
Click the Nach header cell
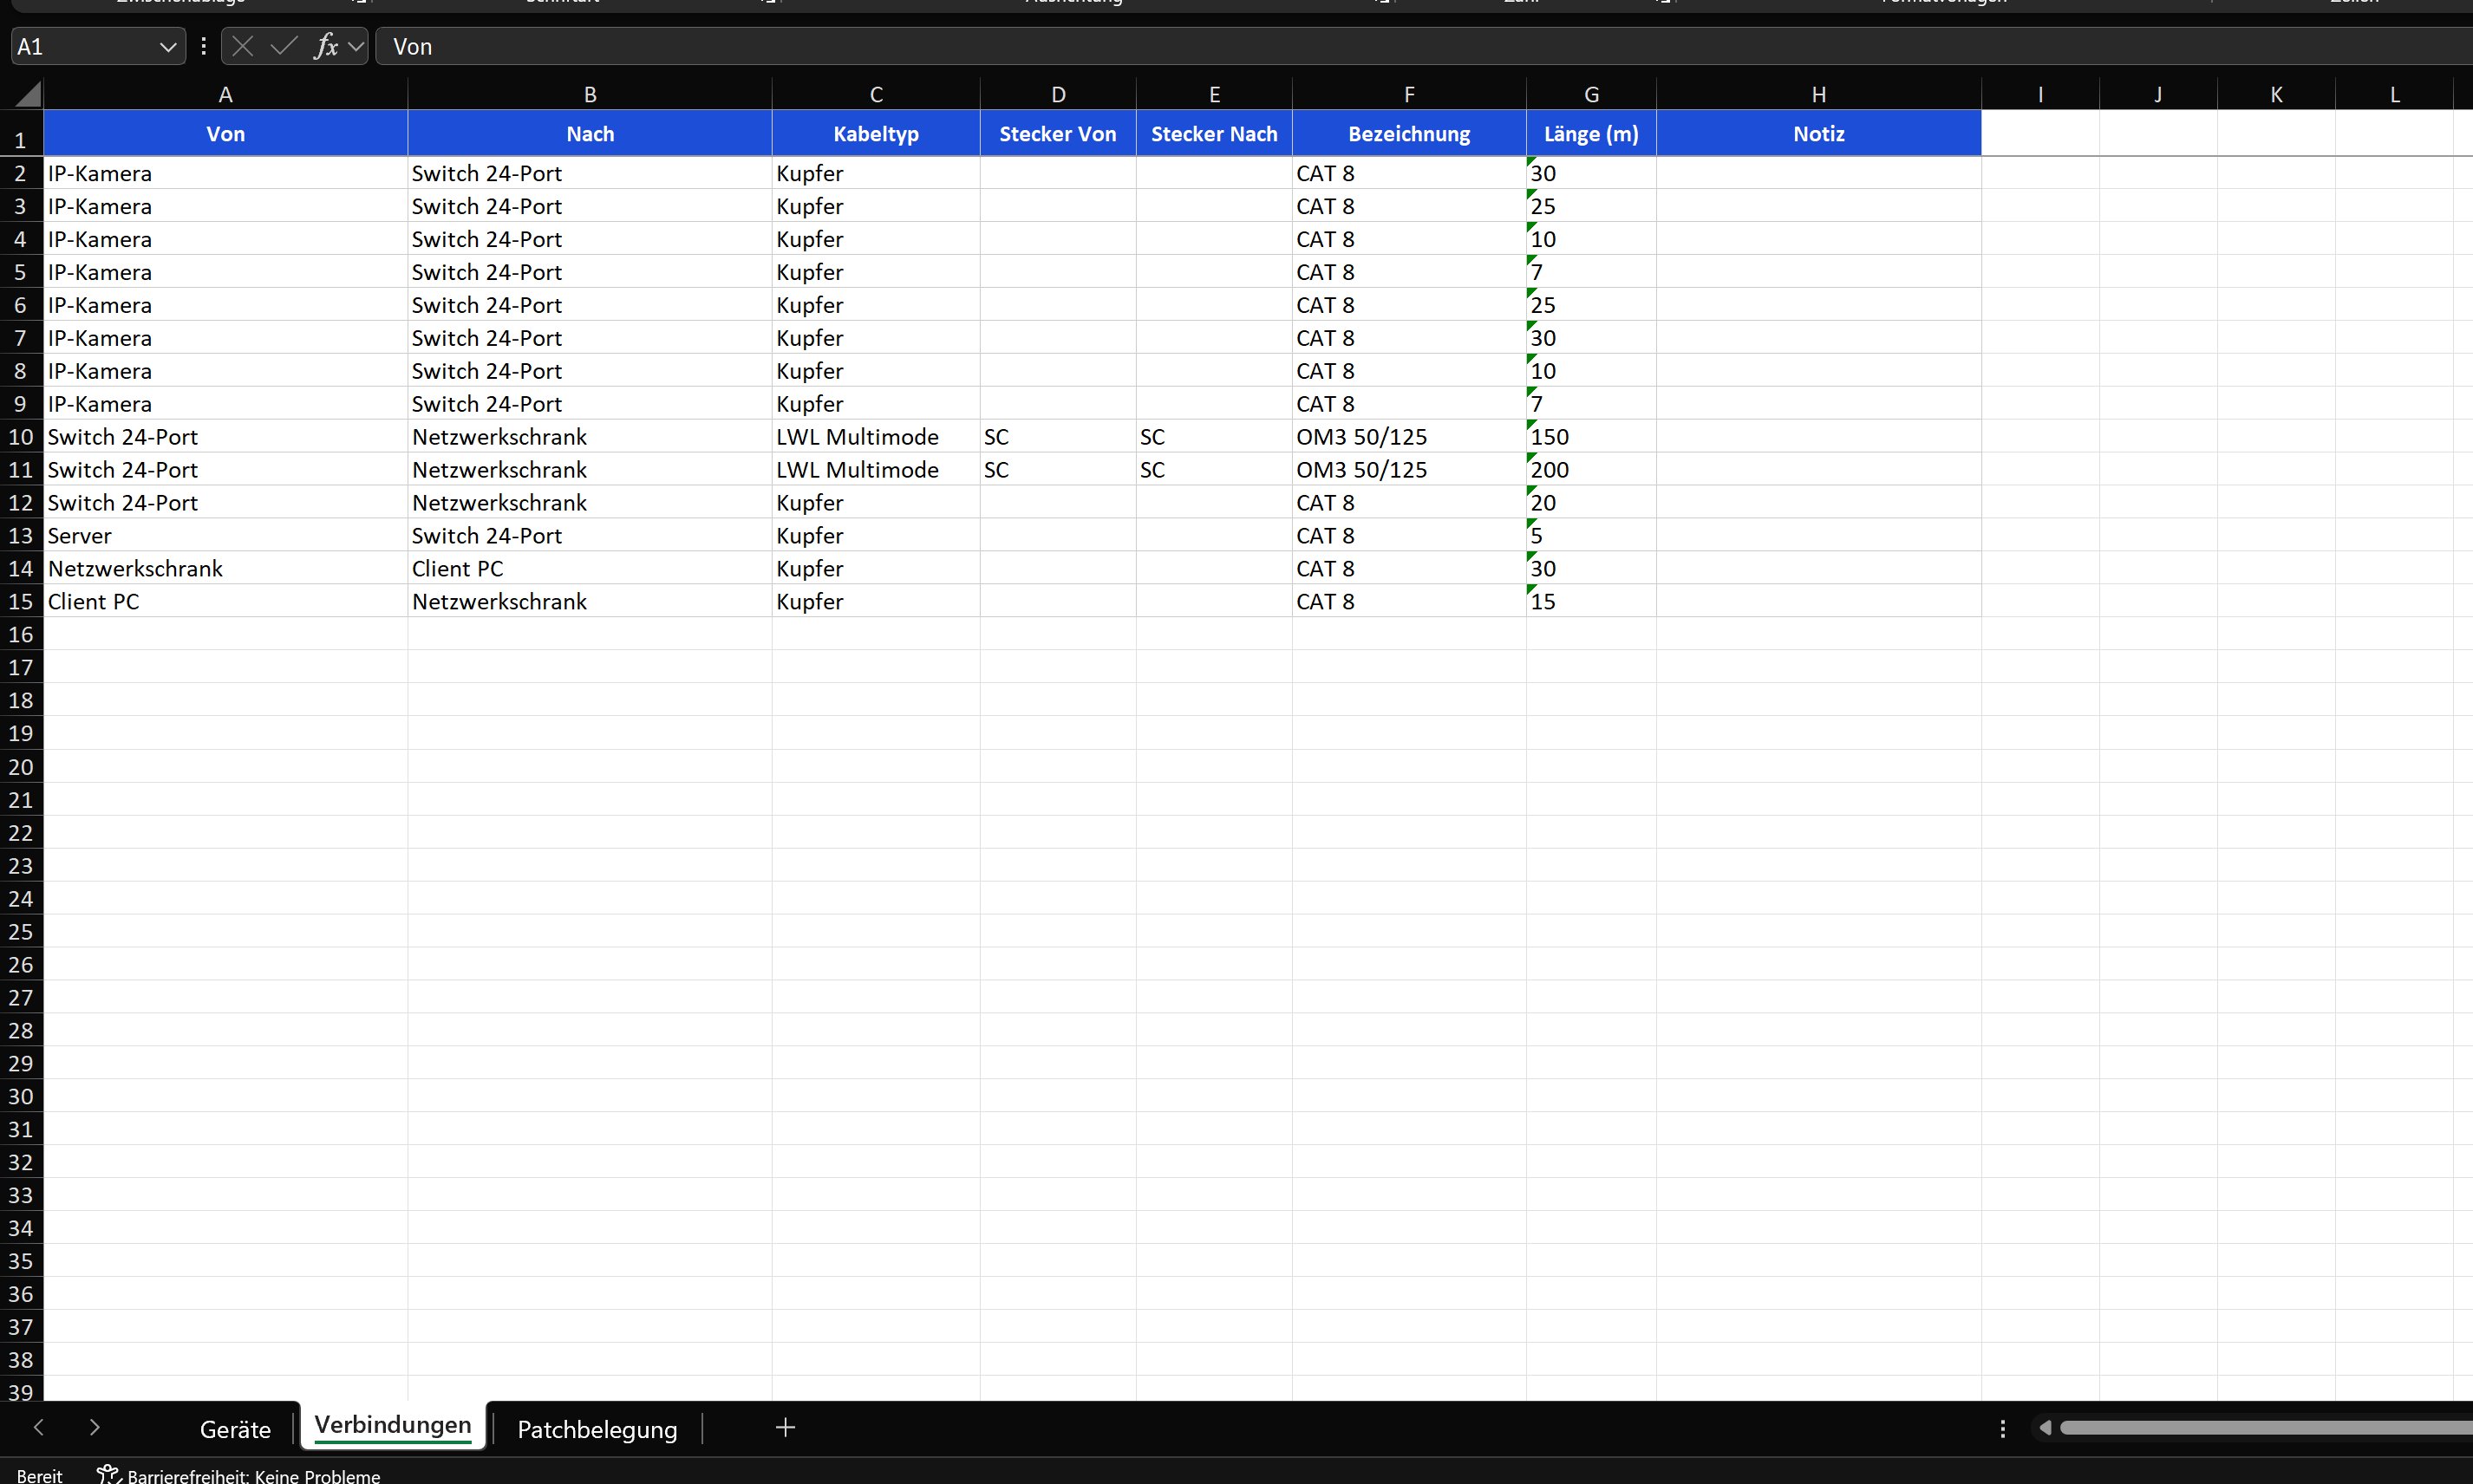[x=590, y=133]
